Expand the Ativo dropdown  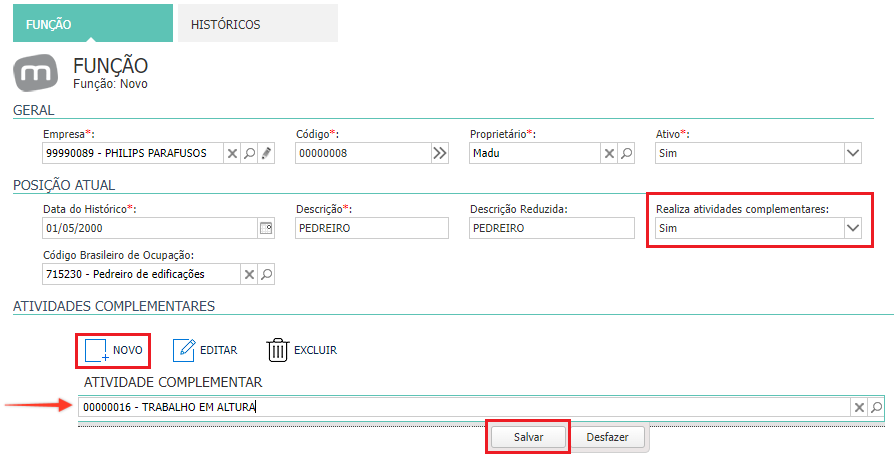coord(852,153)
